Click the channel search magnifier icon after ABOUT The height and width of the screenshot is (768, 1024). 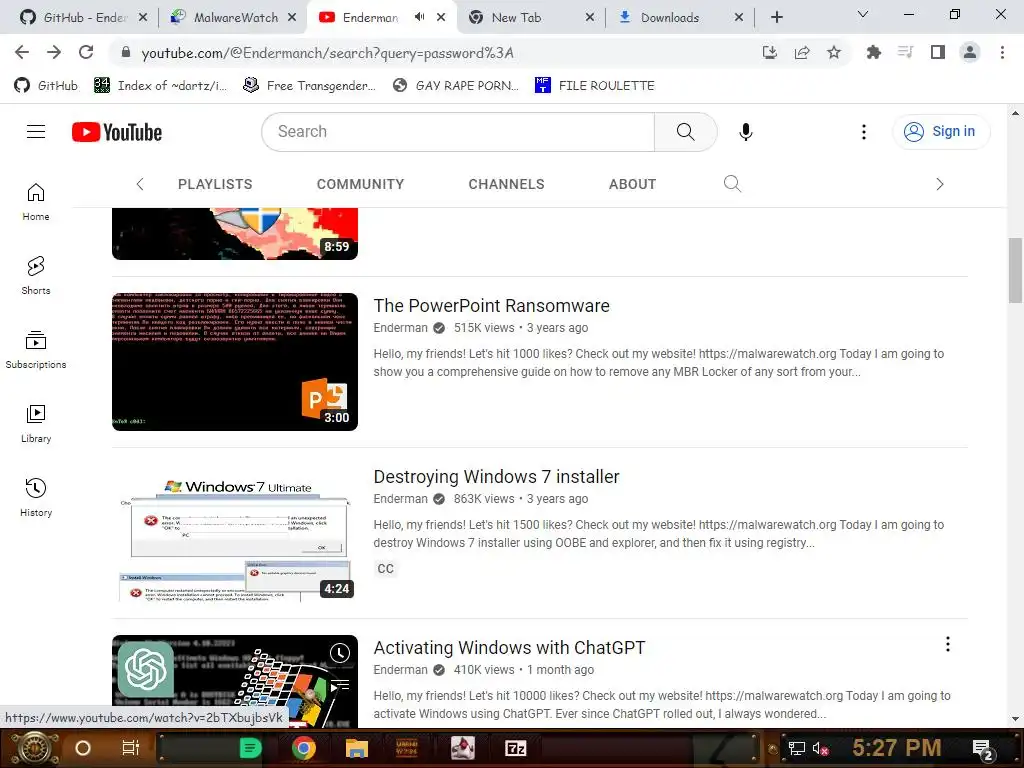click(x=732, y=184)
